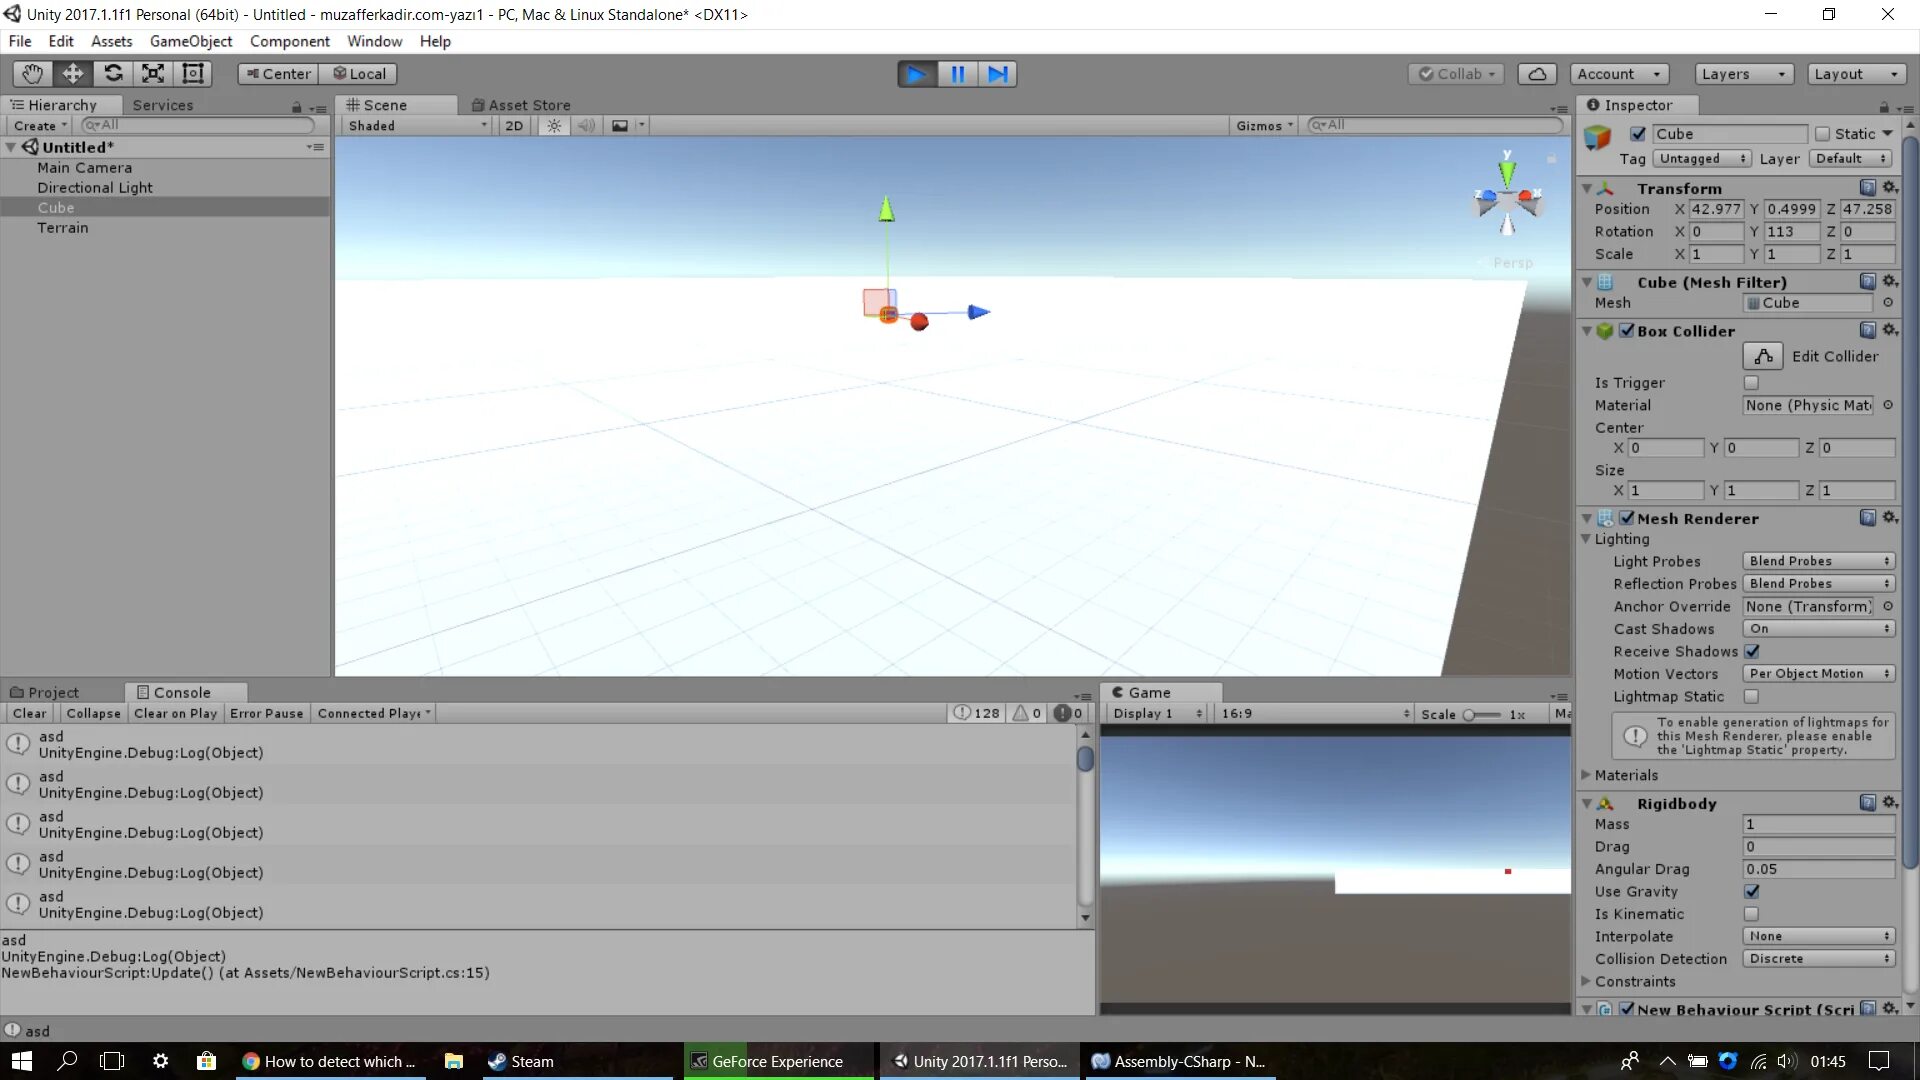The width and height of the screenshot is (1920, 1080).
Task: Open the Collision Detection dropdown
Action: (1818, 959)
